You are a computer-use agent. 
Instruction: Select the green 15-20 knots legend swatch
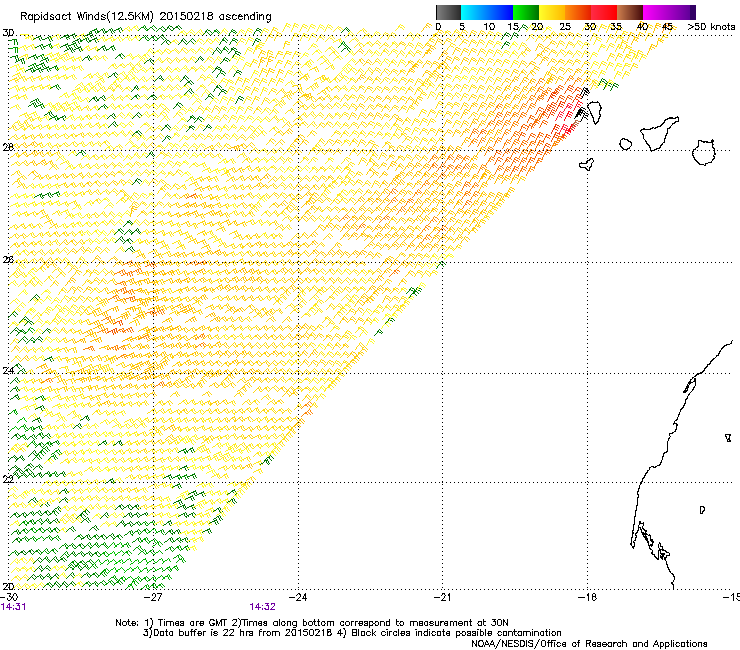pos(526,12)
